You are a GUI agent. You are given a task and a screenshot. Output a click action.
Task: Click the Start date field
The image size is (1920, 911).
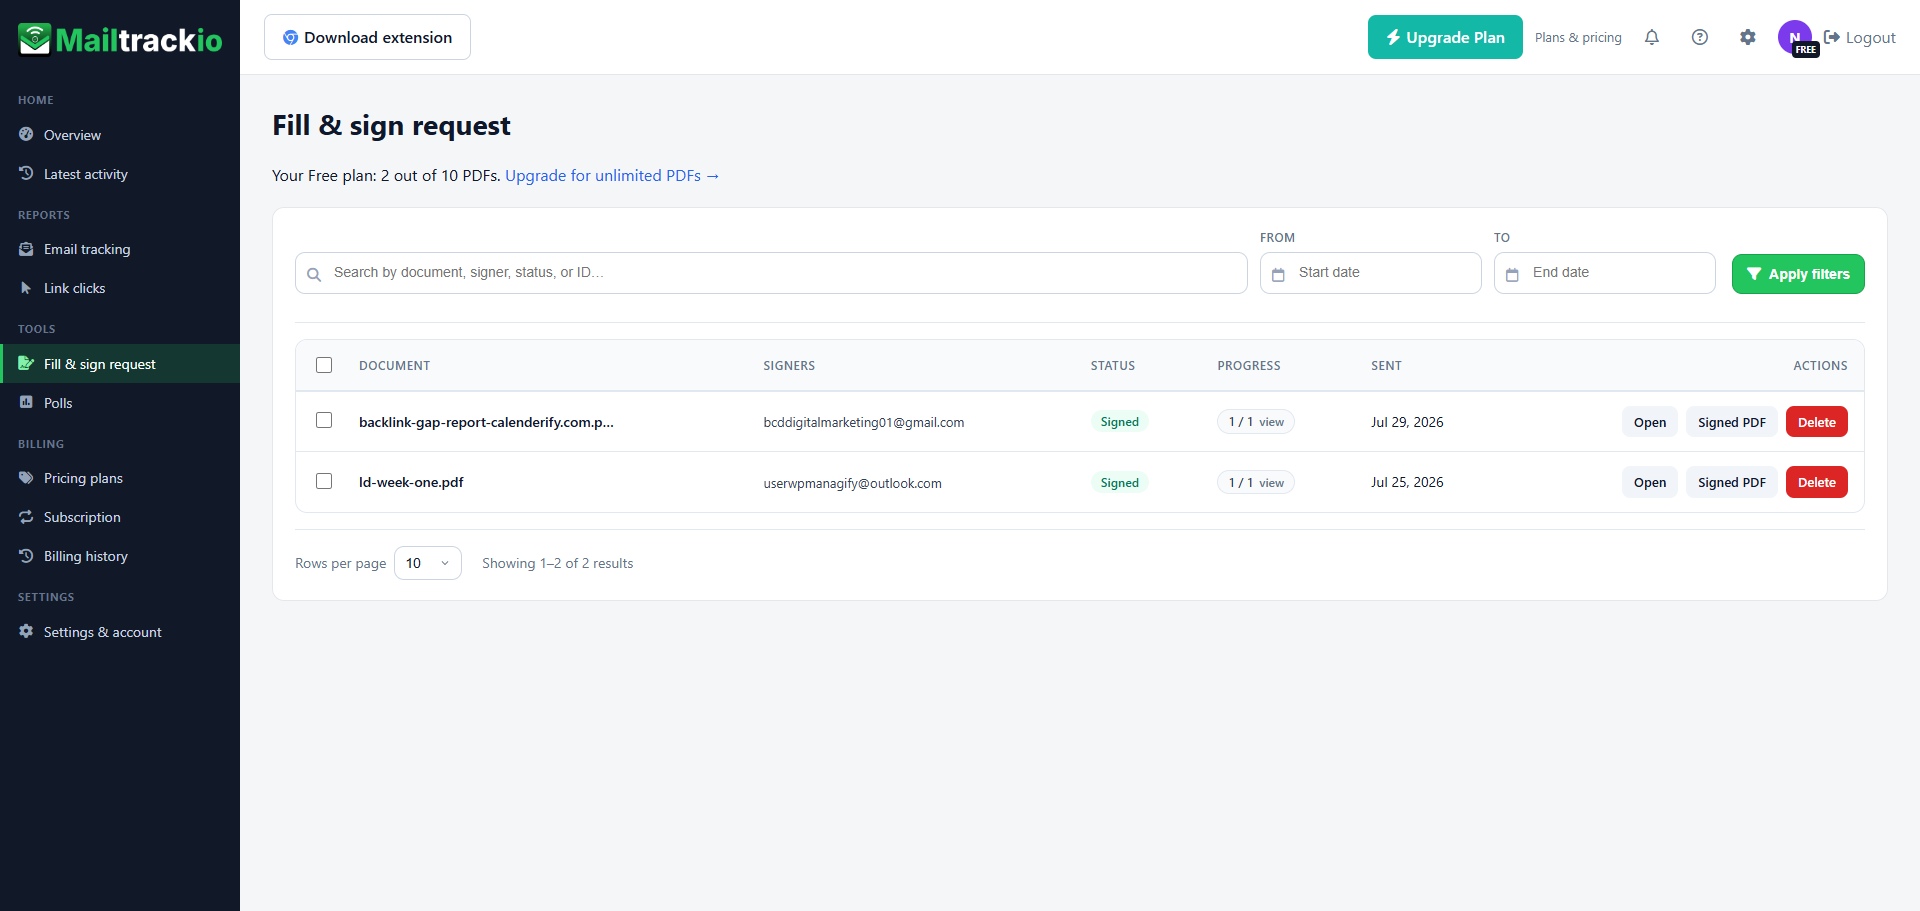[1370, 273]
